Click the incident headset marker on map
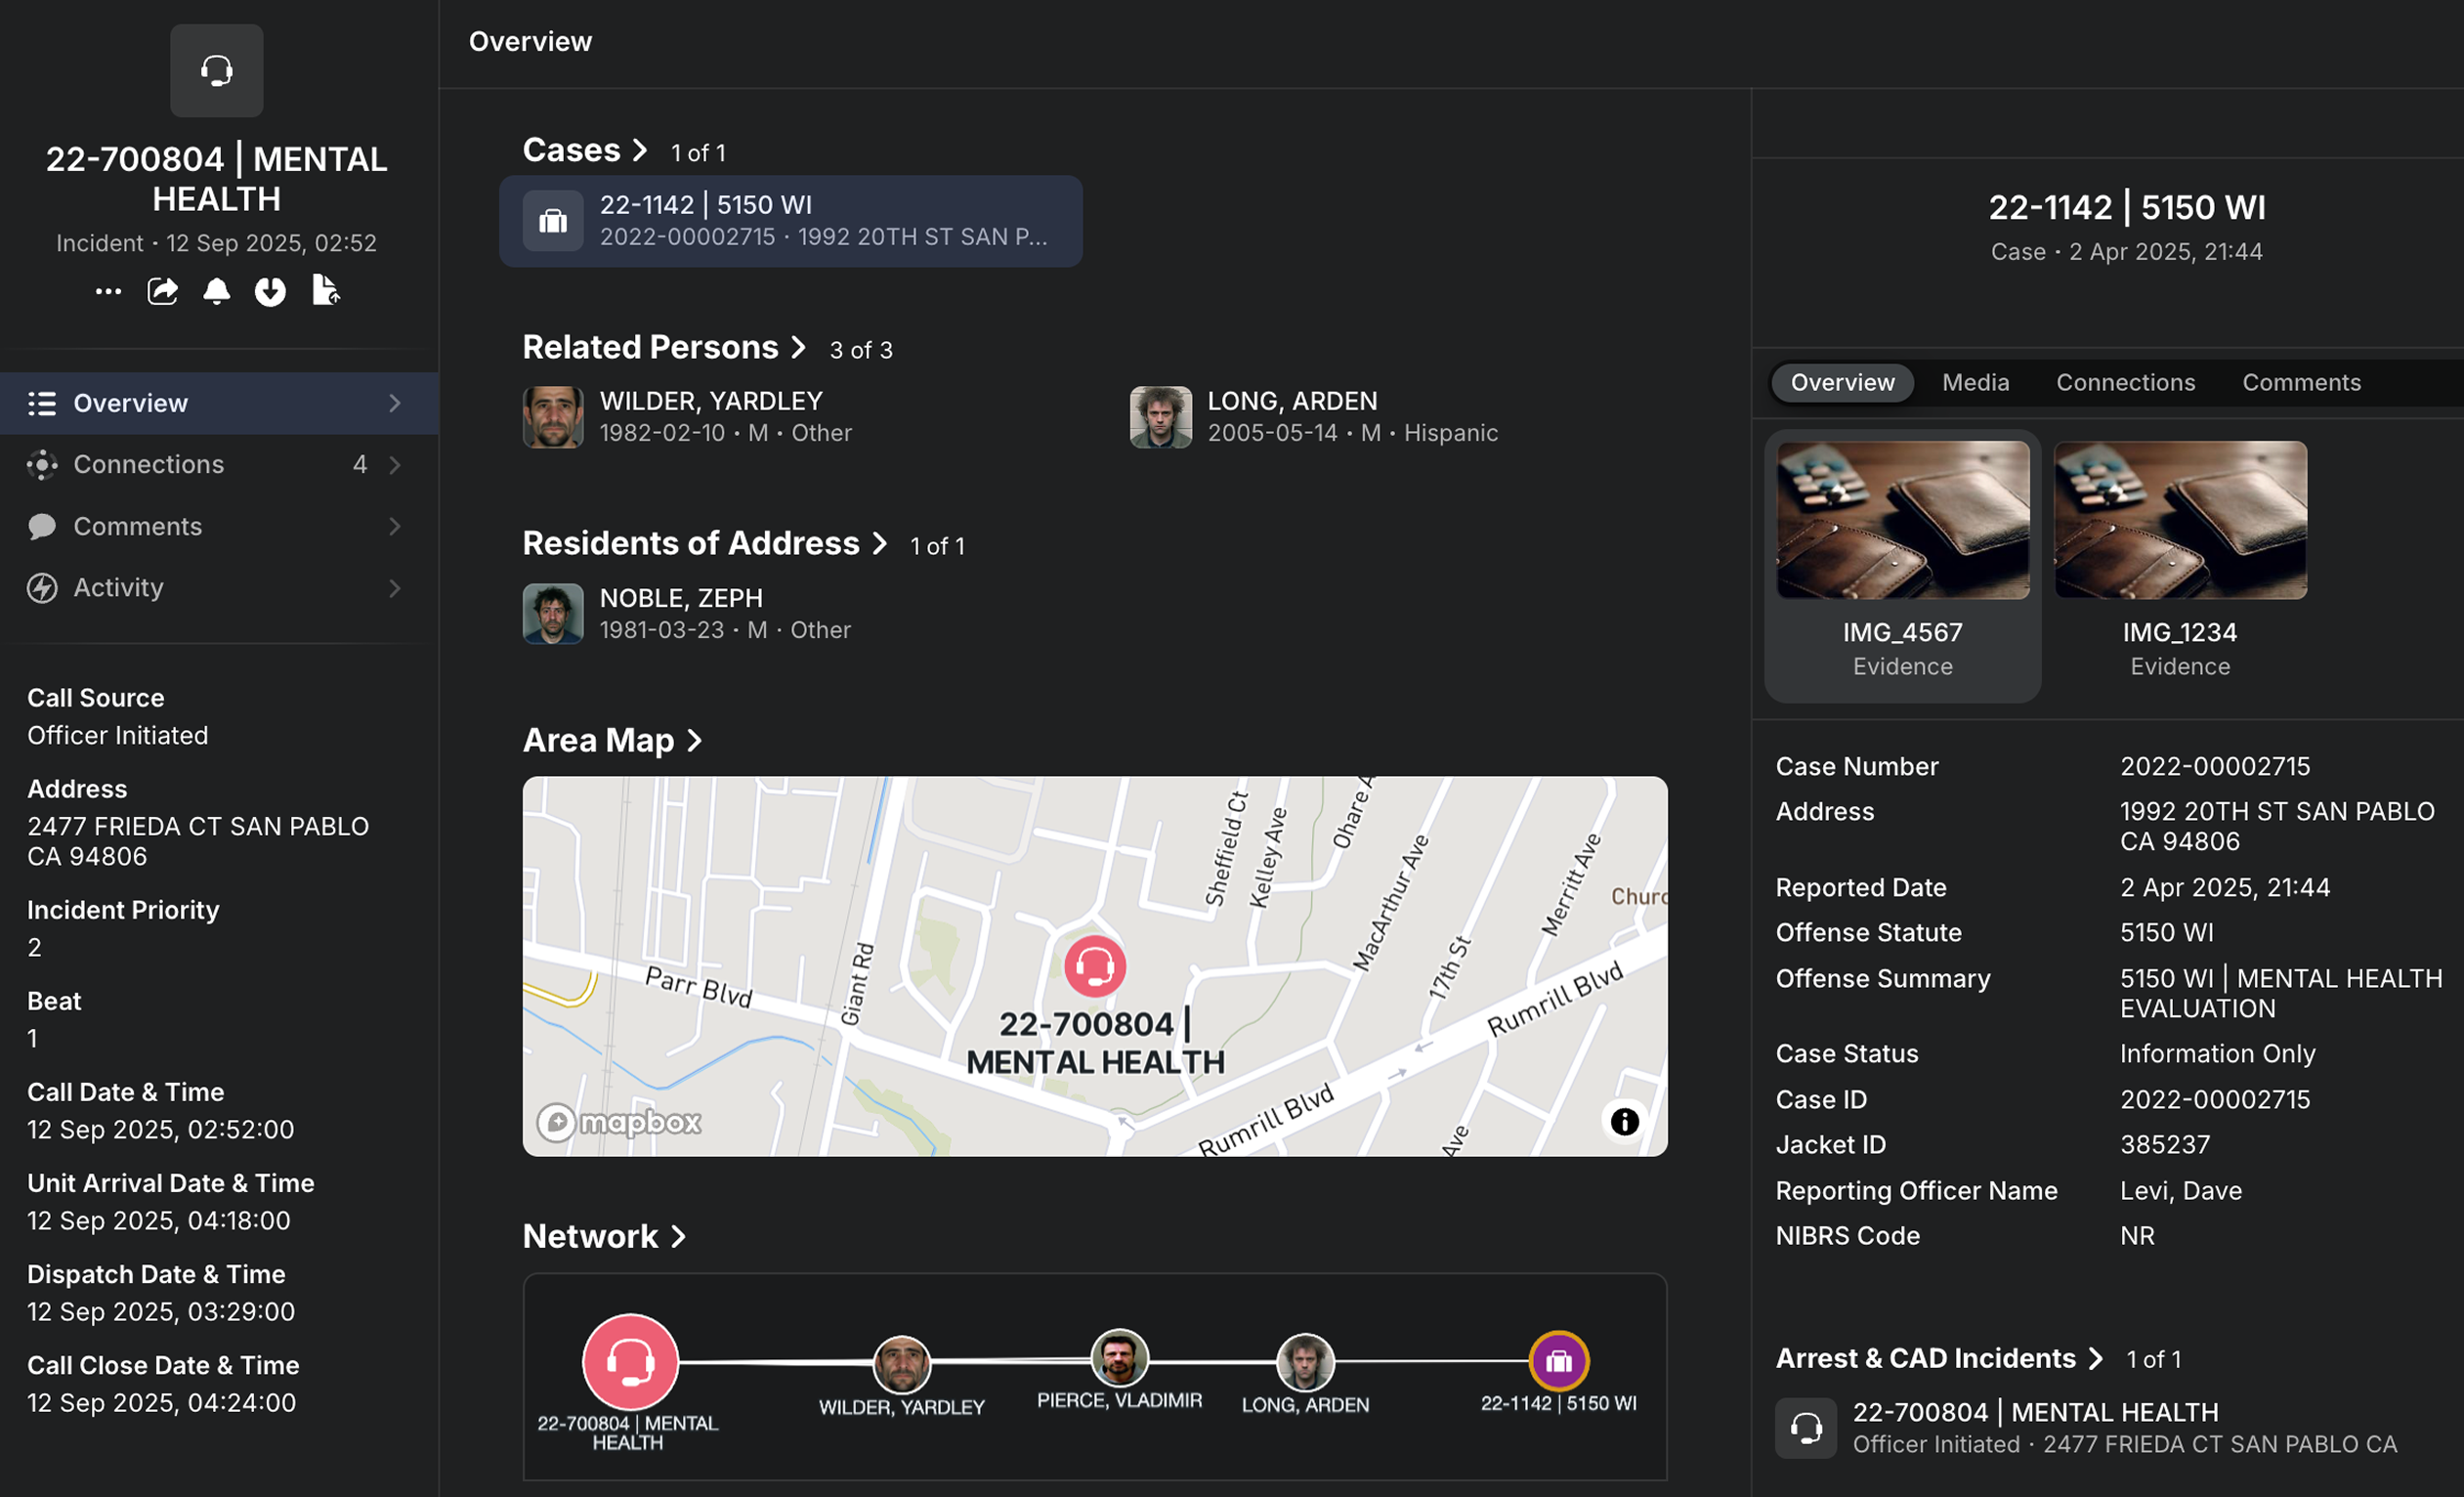Image resolution: width=2464 pixels, height=1497 pixels. point(1094,966)
